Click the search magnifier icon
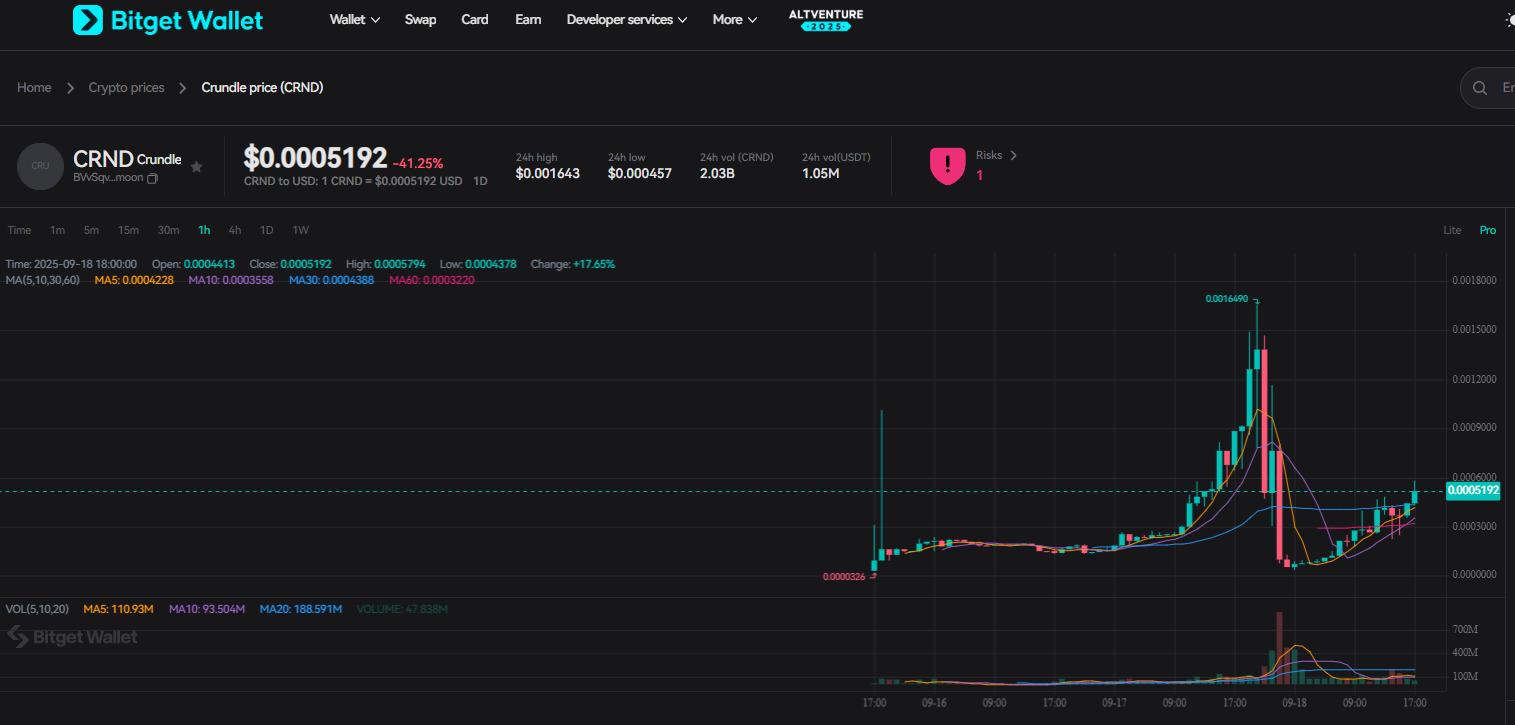This screenshot has width=1515, height=725. (1480, 88)
